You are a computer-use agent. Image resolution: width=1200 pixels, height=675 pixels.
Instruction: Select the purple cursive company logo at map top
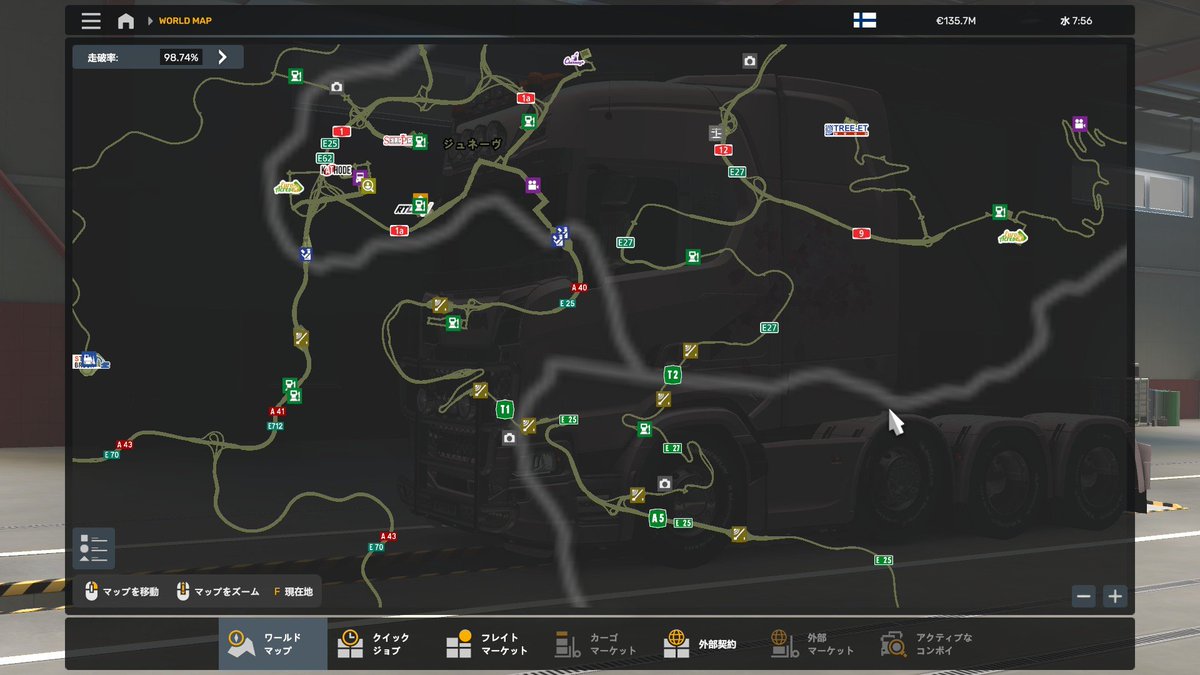click(x=574, y=60)
